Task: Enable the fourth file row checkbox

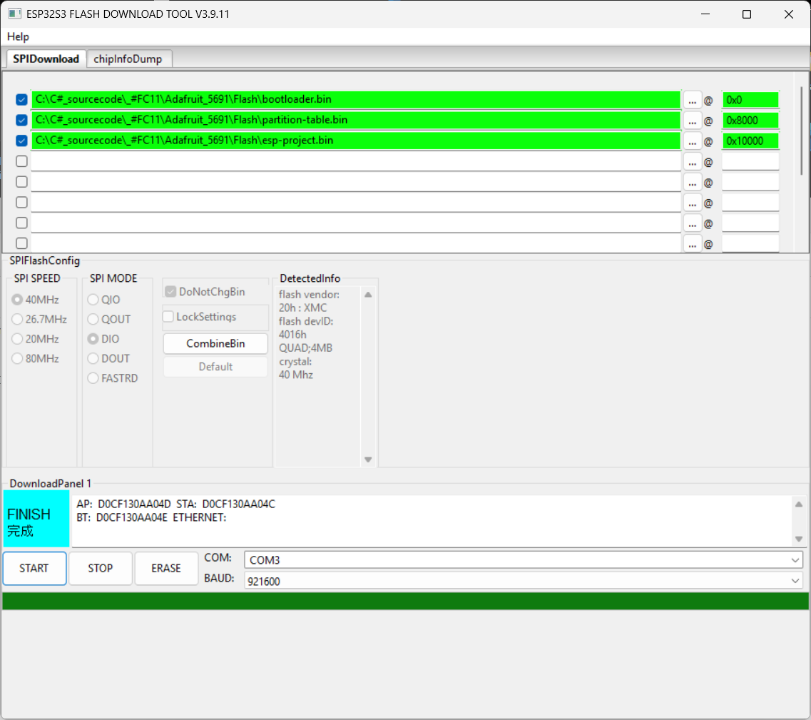Action: coord(21,161)
